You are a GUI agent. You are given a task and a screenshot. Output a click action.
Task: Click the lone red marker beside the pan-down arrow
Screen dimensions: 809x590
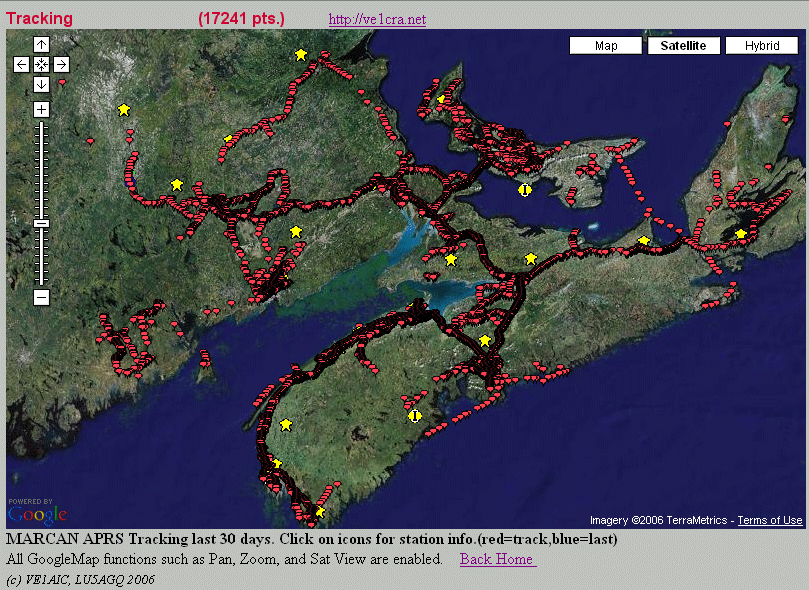click(x=62, y=83)
